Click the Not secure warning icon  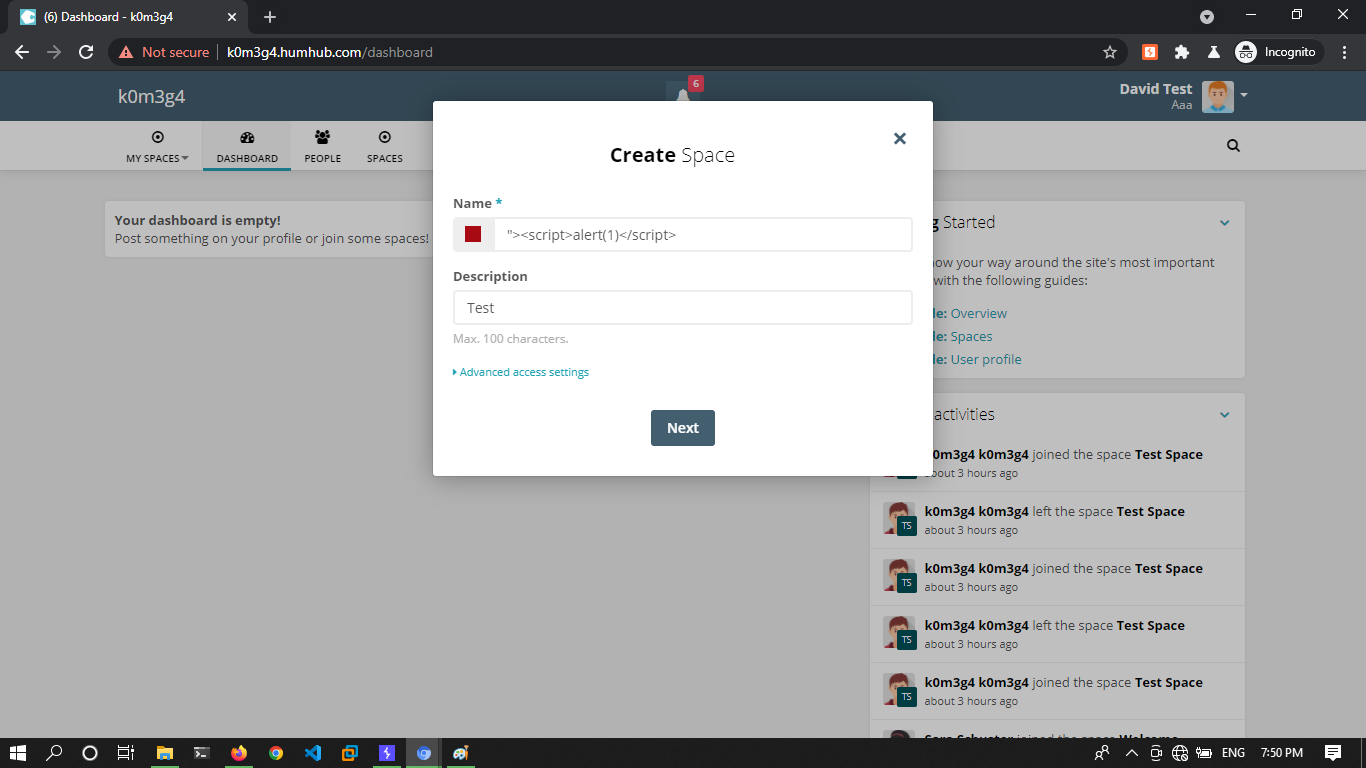pyautogui.click(x=126, y=52)
